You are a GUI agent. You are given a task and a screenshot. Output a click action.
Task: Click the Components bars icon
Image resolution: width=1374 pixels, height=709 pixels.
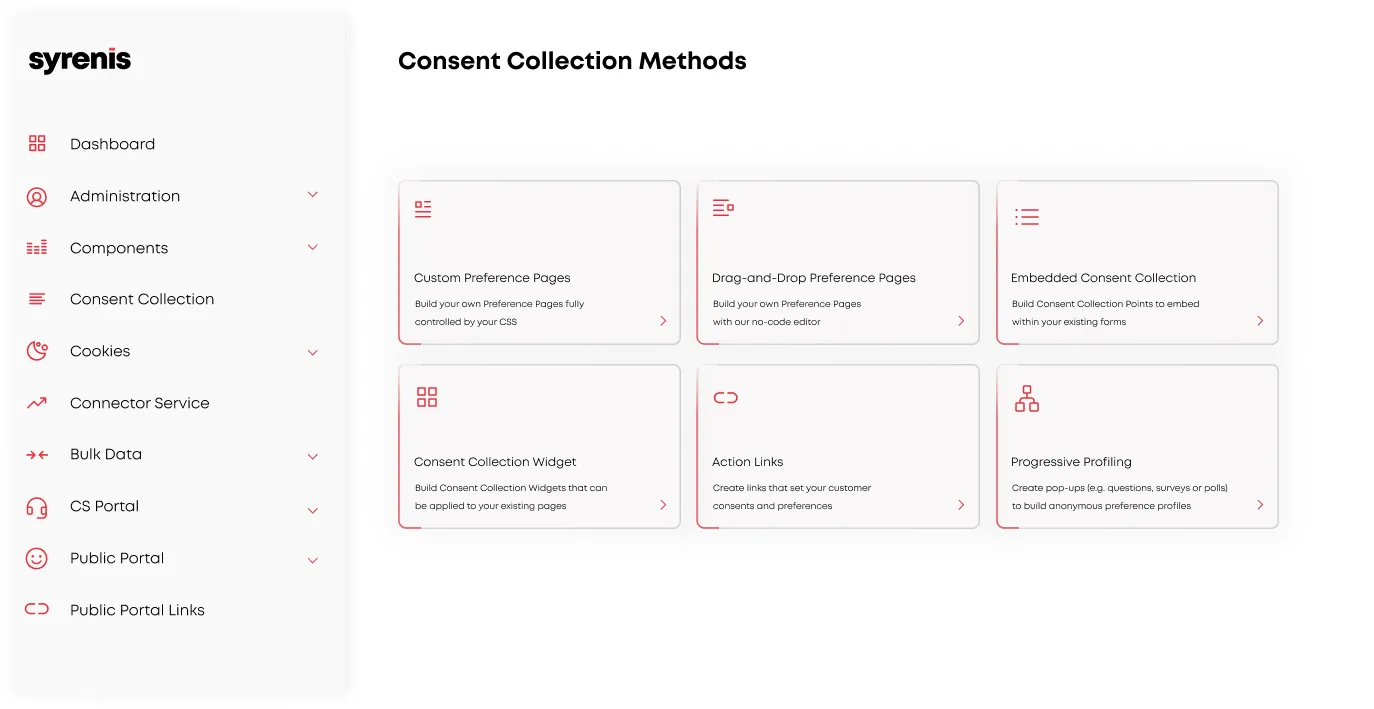[37, 248]
